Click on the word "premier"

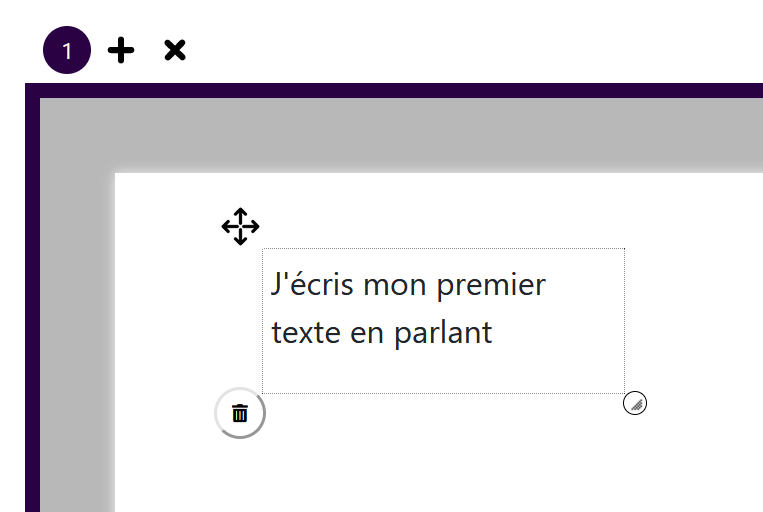[491, 286]
